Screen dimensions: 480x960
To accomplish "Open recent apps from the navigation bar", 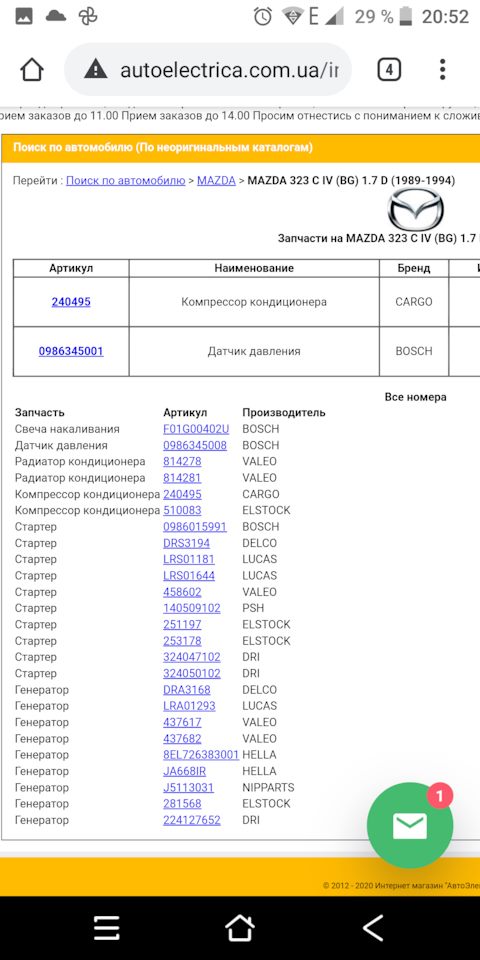I will [x=107, y=928].
